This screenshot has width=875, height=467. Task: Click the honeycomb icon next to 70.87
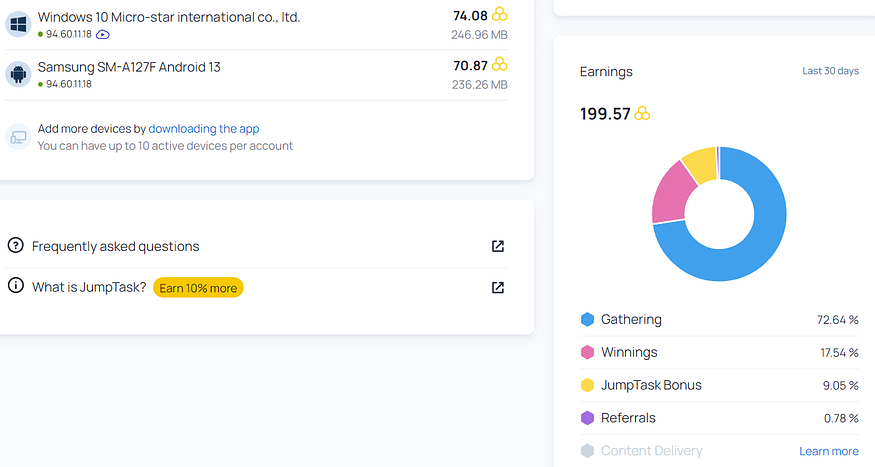(499, 65)
